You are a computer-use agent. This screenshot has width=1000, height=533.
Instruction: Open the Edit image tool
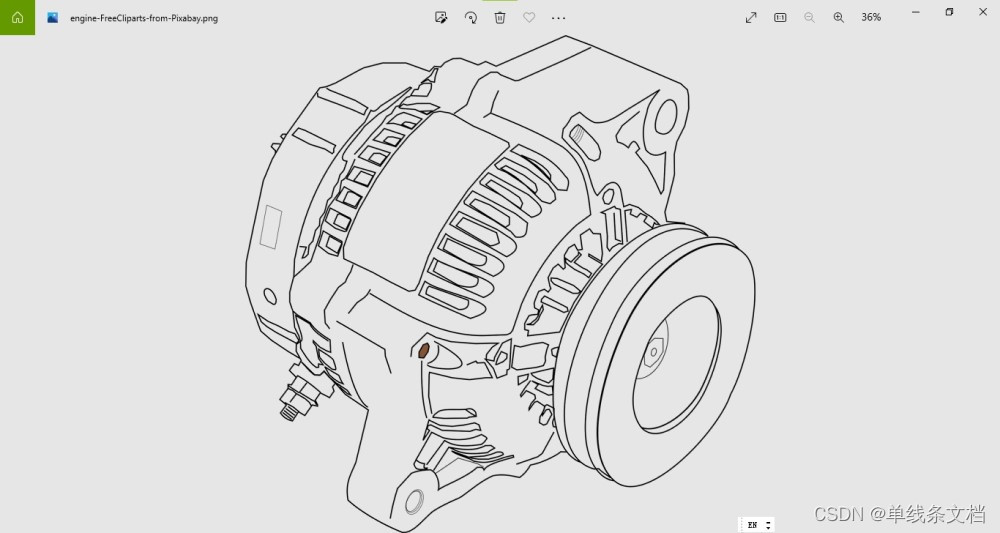[441, 17]
